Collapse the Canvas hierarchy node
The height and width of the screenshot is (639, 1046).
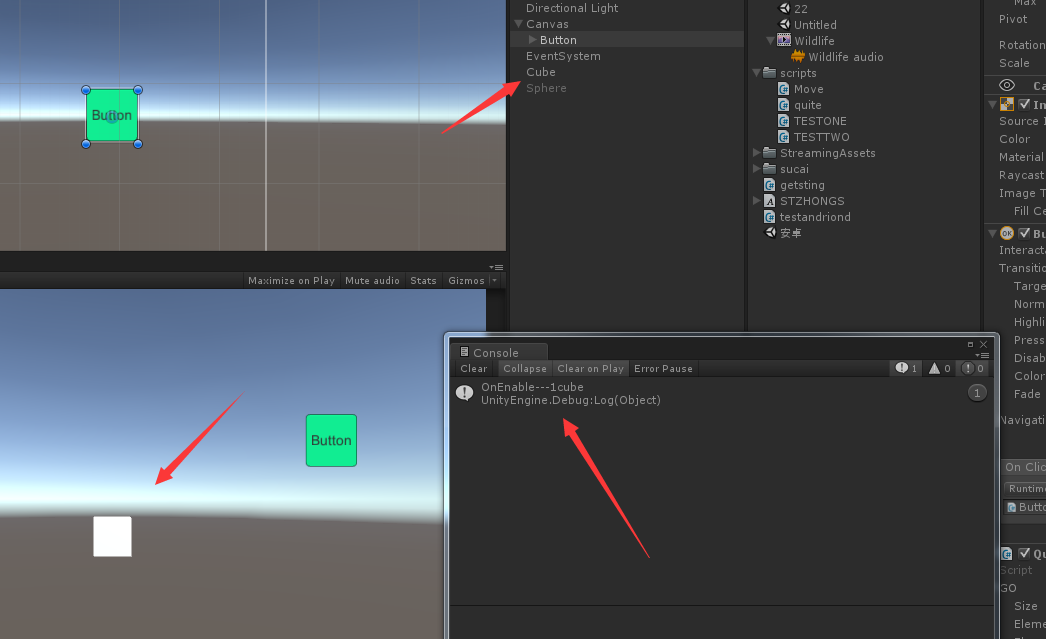(518, 24)
